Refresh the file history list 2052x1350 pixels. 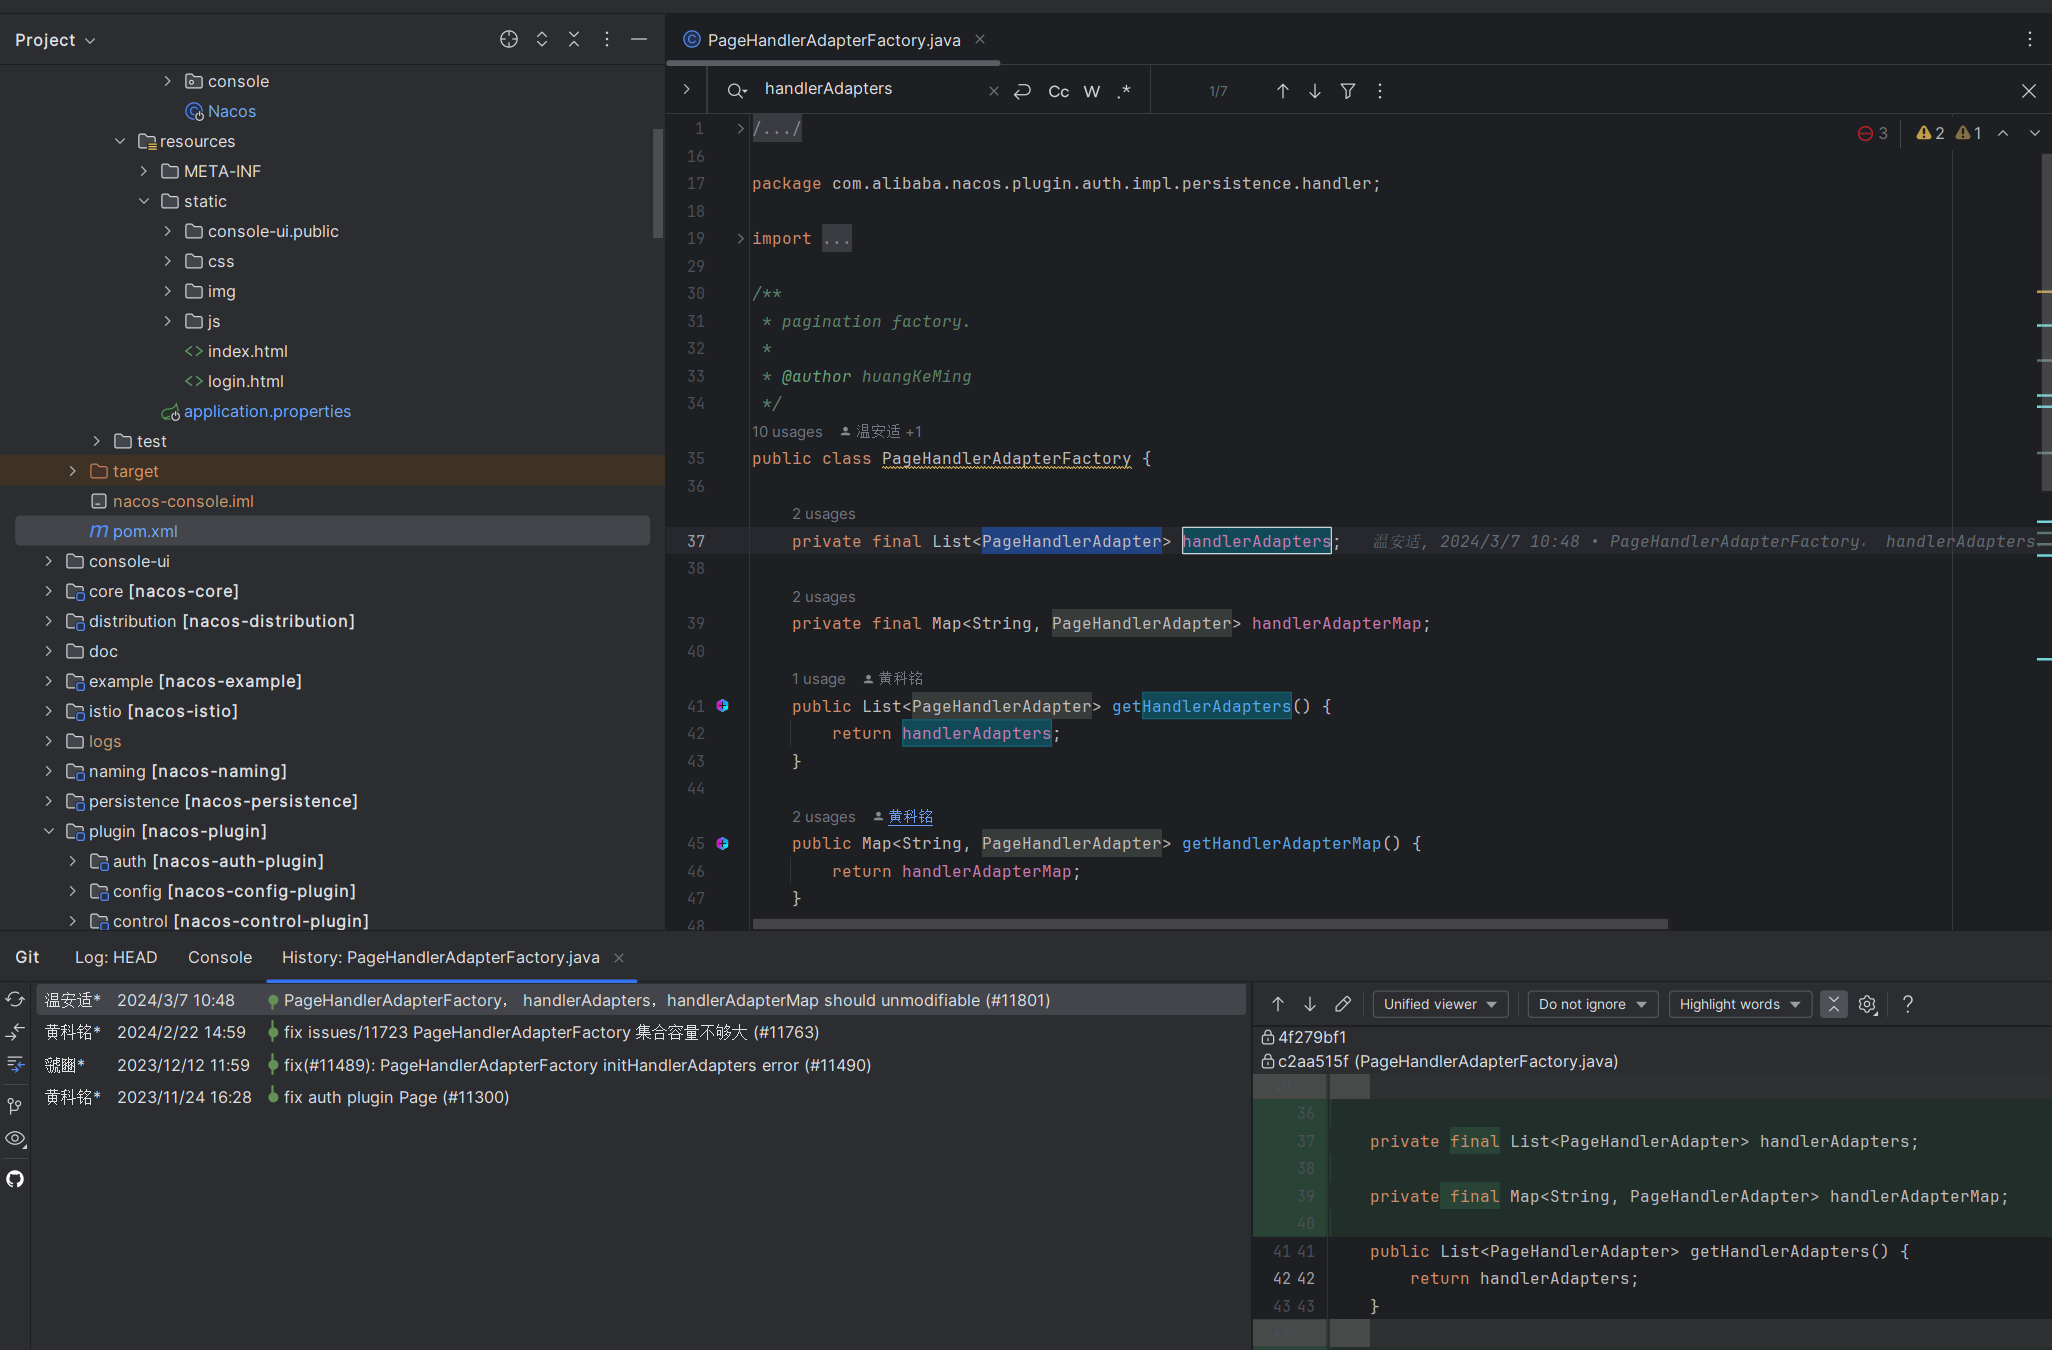[x=15, y=999]
